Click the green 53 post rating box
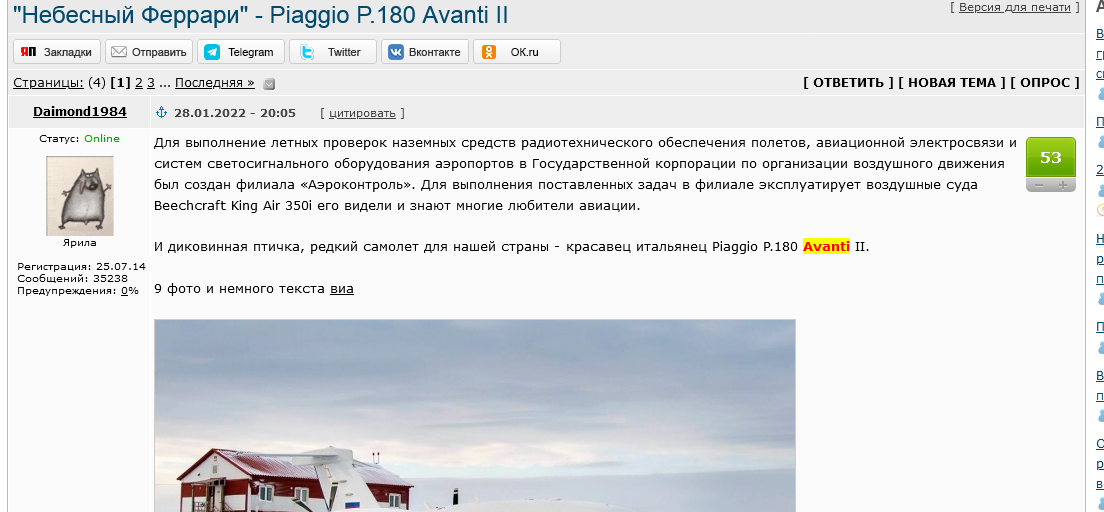 tap(1050, 158)
